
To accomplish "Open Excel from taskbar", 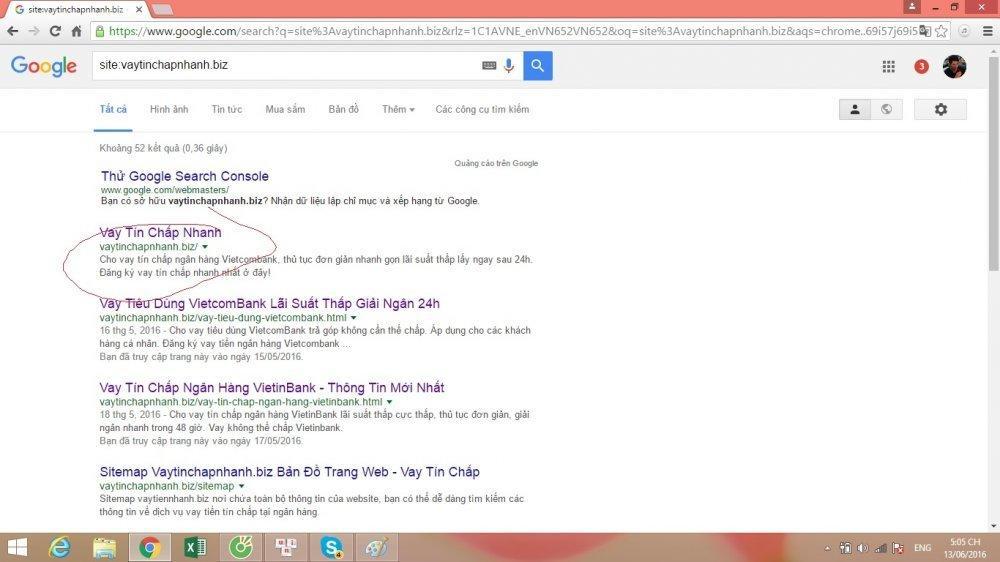I will coord(195,547).
